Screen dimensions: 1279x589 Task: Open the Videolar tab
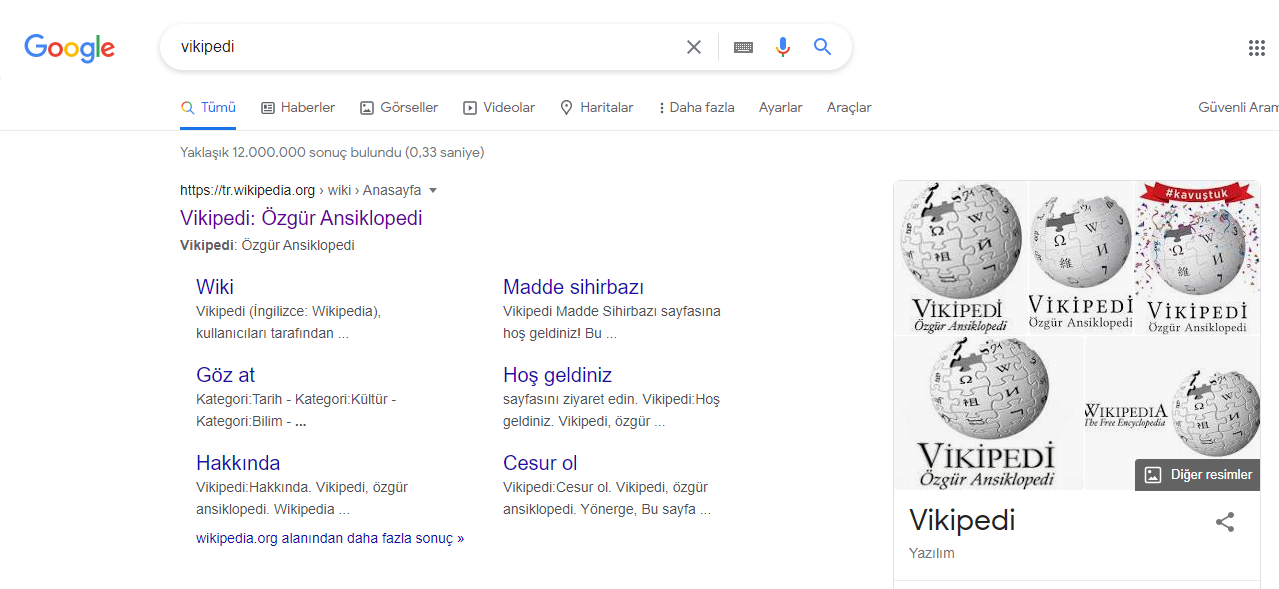[499, 108]
